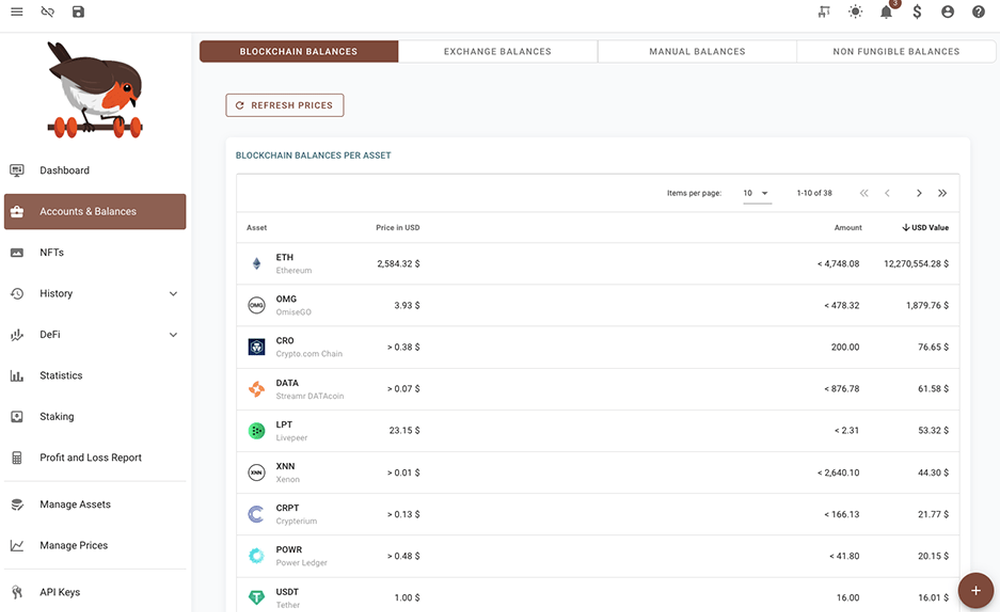Click the CRO Crypto.com Chain icon
1000x612 pixels.
[x=256, y=347]
